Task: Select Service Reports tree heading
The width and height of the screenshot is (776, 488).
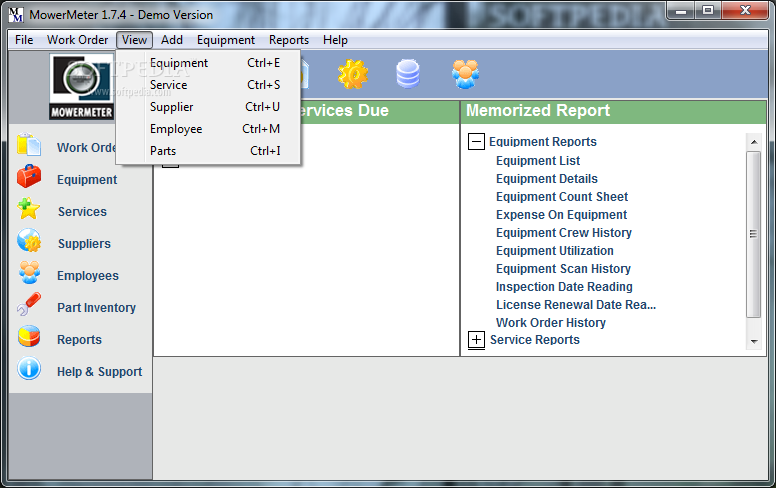Action: [534, 340]
